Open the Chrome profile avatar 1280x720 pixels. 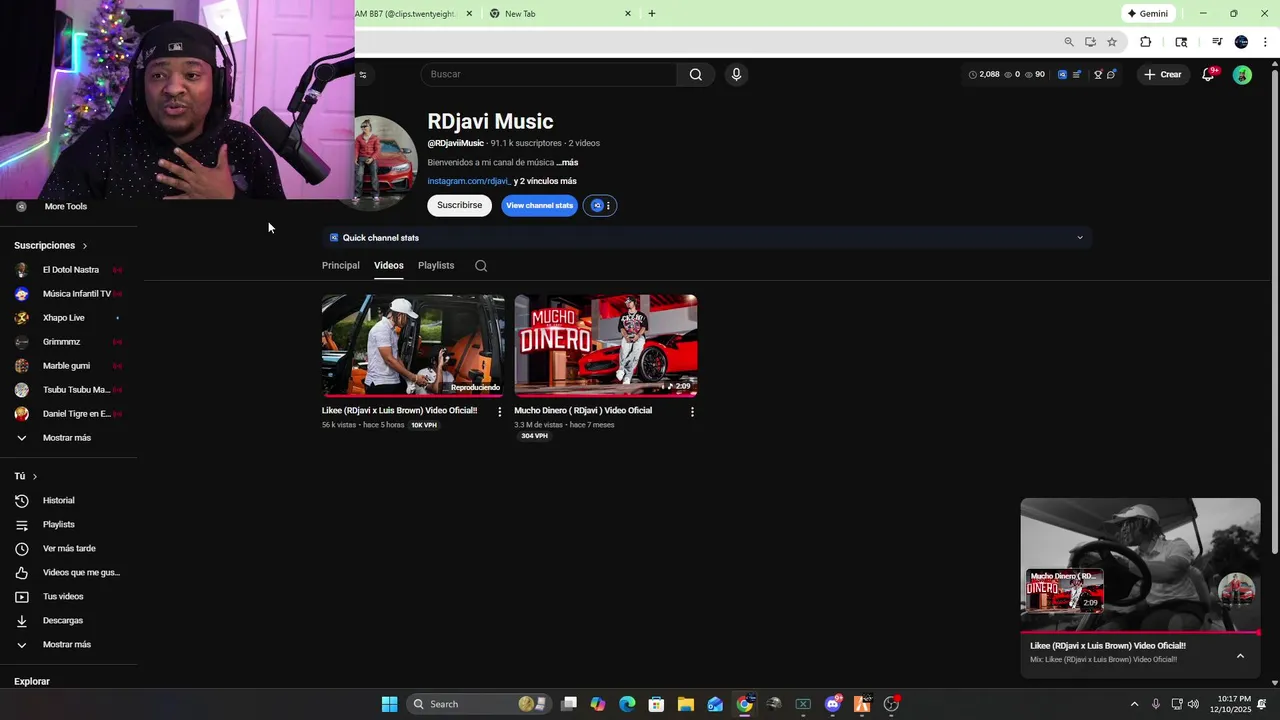click(x=1241, y=42)
